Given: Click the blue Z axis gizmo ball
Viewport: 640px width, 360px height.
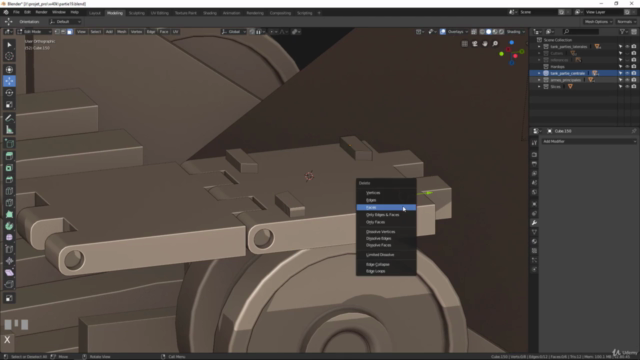Looking at the screenshot, I should pyautogui.click(x=511, y=42).
